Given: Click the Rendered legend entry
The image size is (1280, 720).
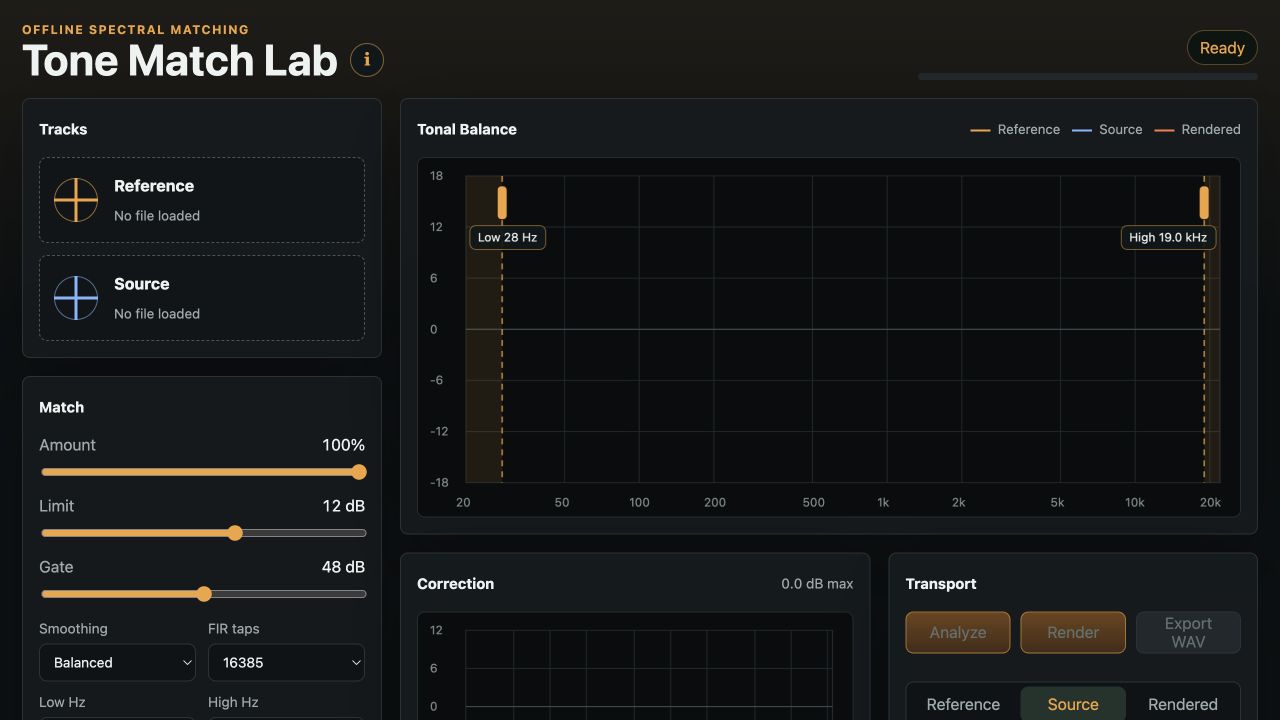Looking at the screenshot, I should coord(1197,129).
